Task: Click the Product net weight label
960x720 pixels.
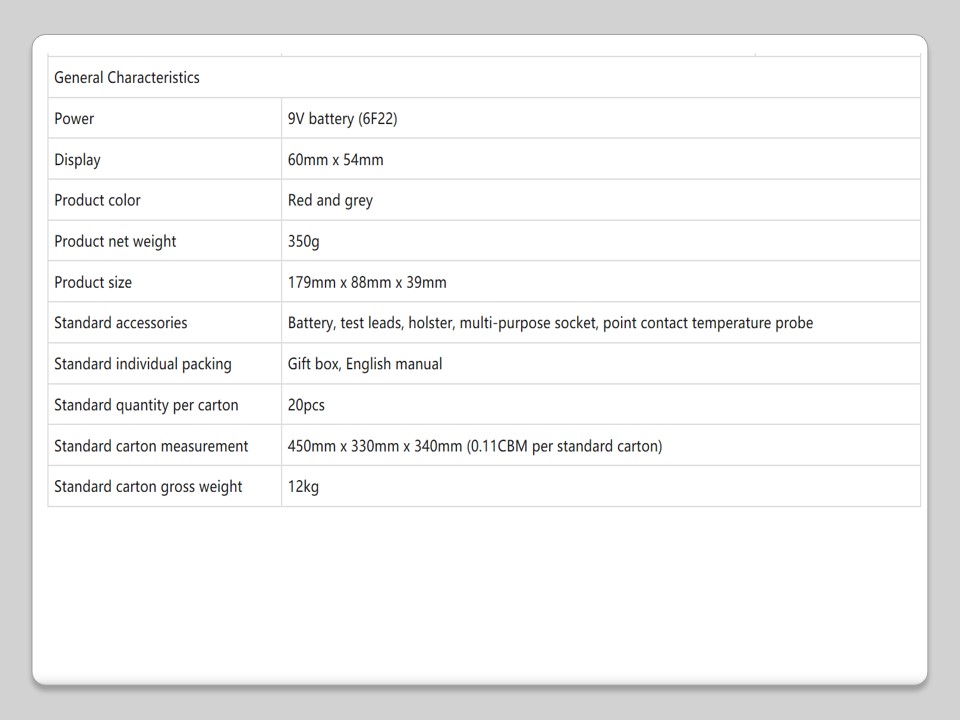Action: pyautogui.click(x=115, y=242)
